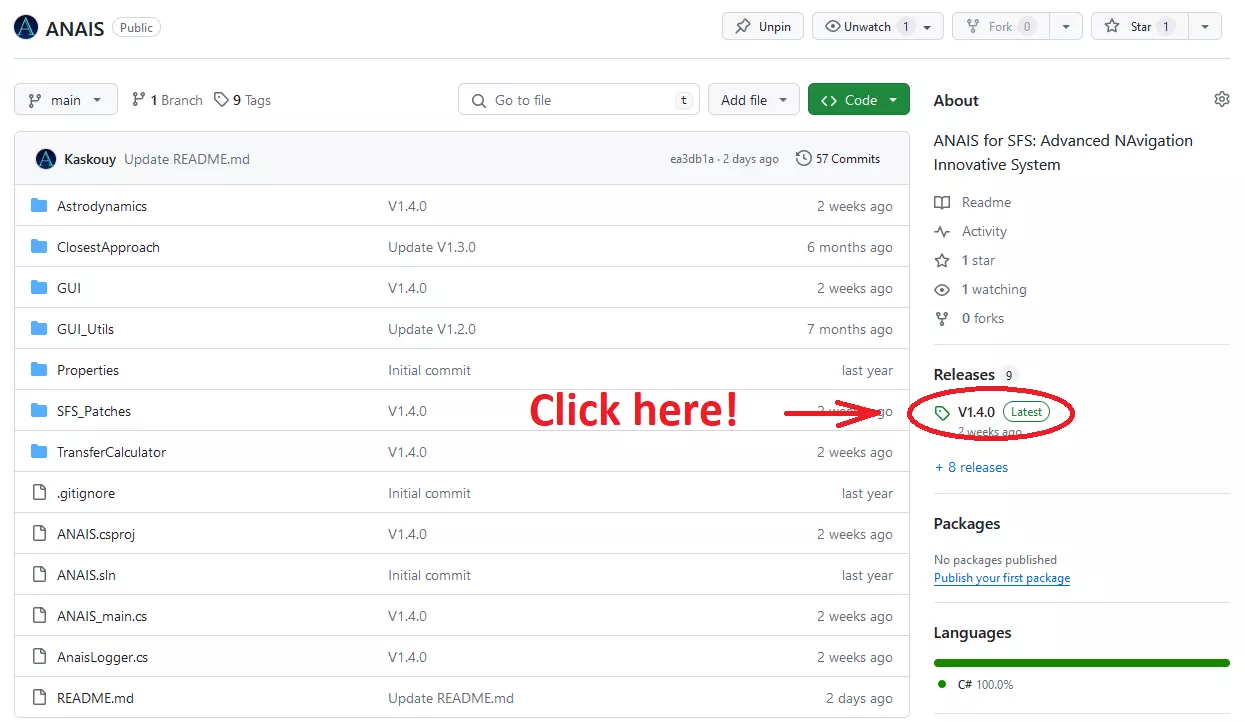Focus the Go to file search field
Image resolution: width=1245 pixels, height=722 pixels.
coord(579,100)
